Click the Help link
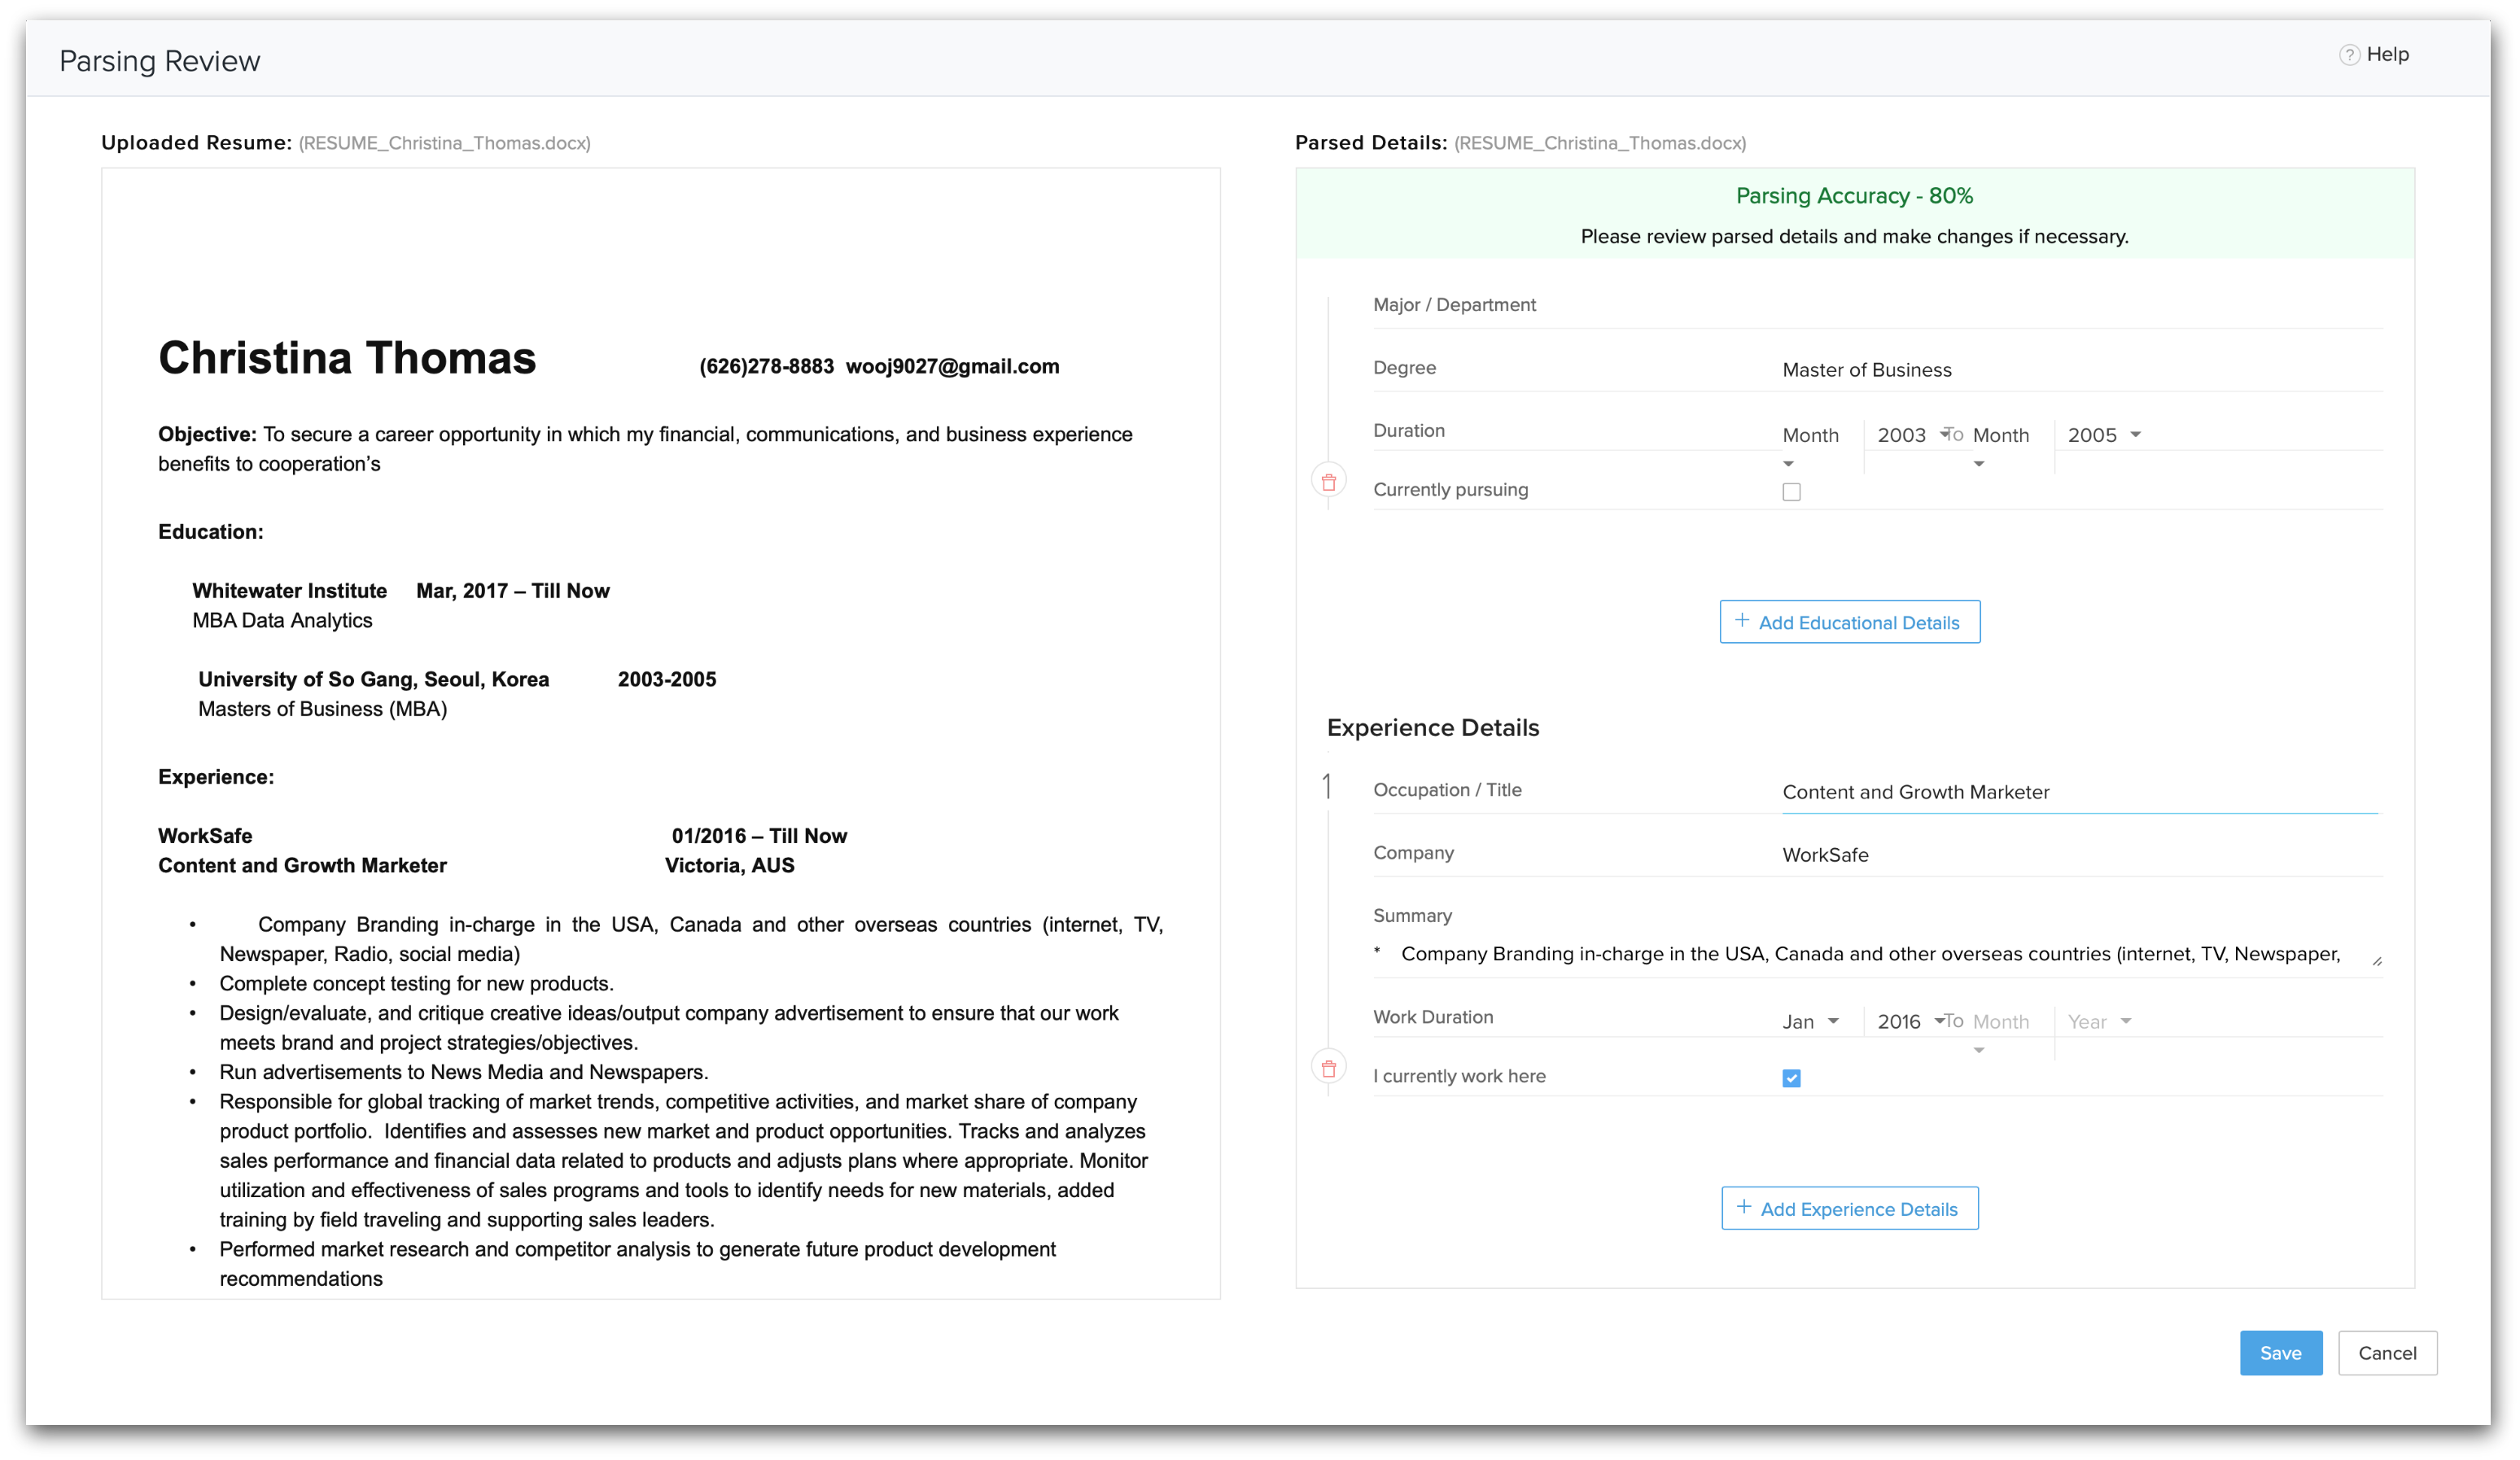The width and height of the screenshot is (2520, 1460). (2387, 55)
